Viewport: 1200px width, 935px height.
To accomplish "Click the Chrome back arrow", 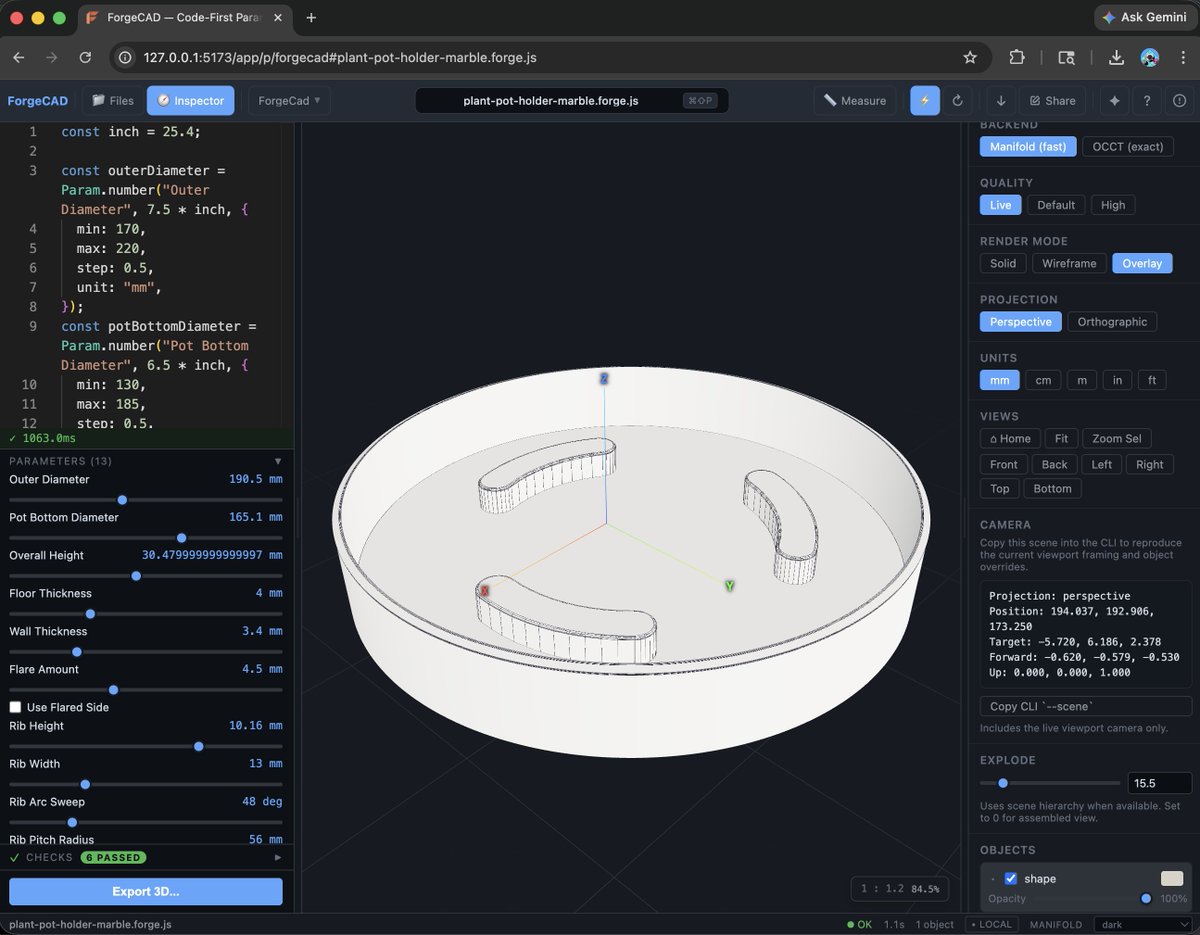I will [x=19, y=58].
